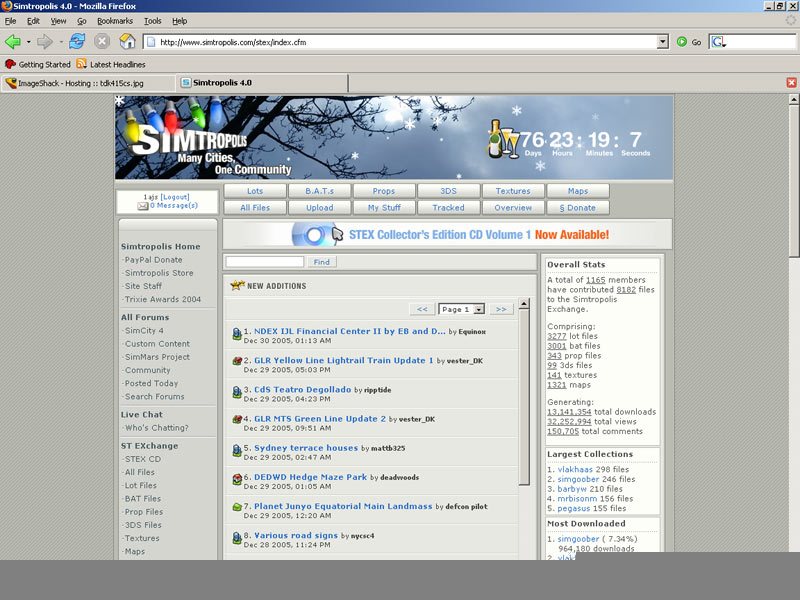Click the 3DS category button
Image resolution: width=800 pixels, height=600 pixels.
pos(448,191)
